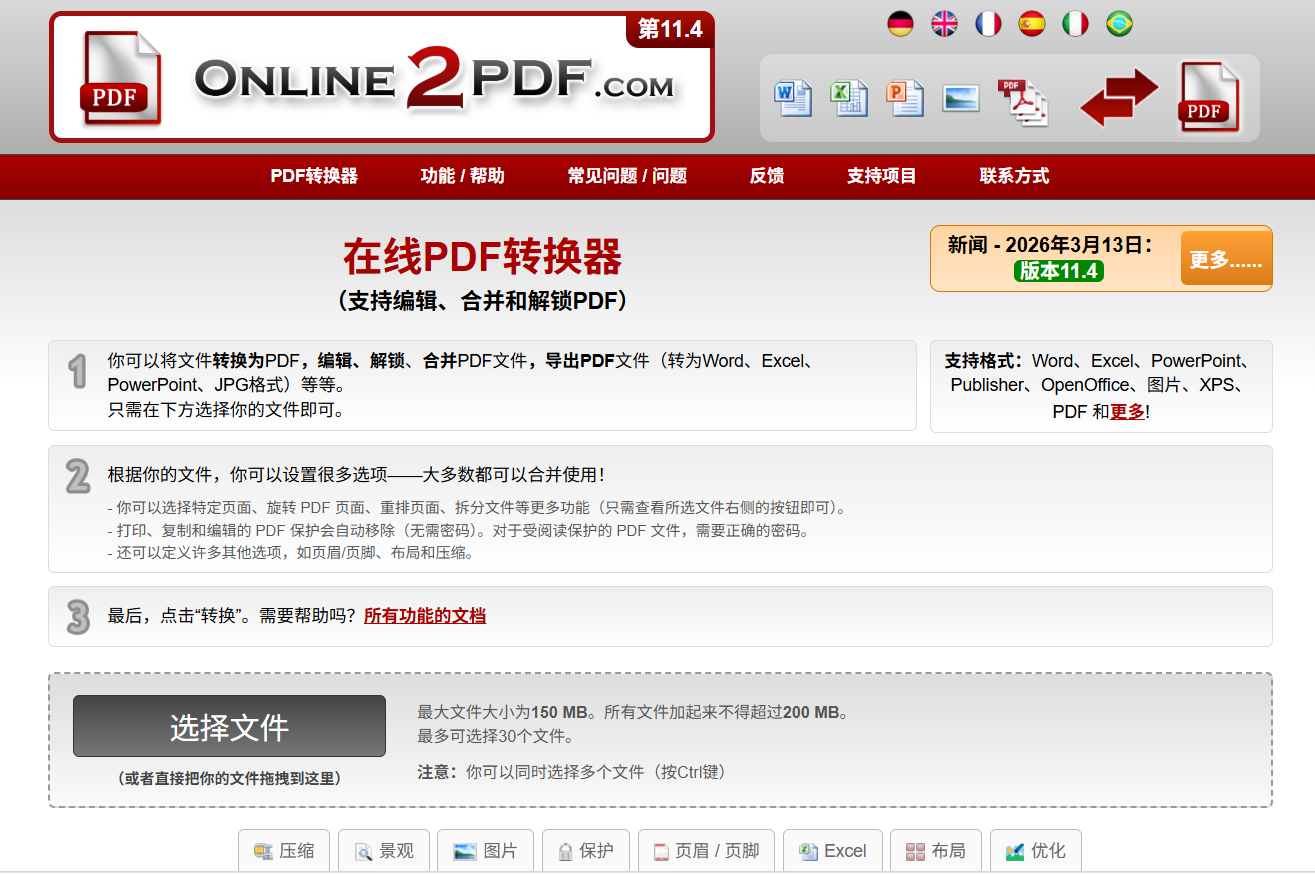Switch language to Spanish flag
Screen dimensions: 1315x875
(x=1032, y=24)
